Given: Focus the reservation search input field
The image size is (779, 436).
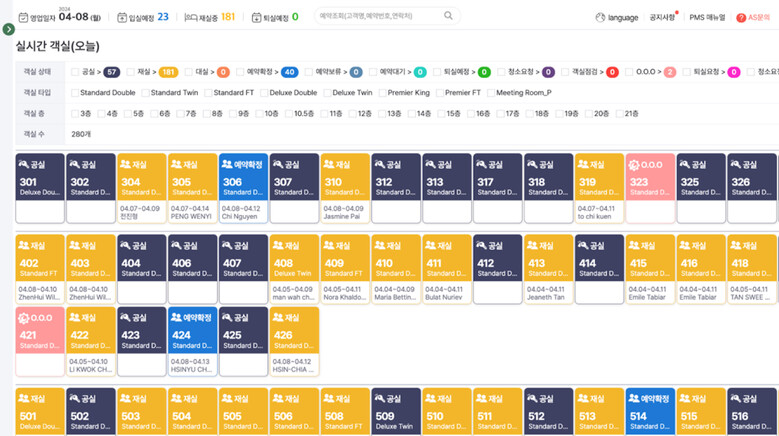Looking at the screenshot, I should tap(380, 16).
